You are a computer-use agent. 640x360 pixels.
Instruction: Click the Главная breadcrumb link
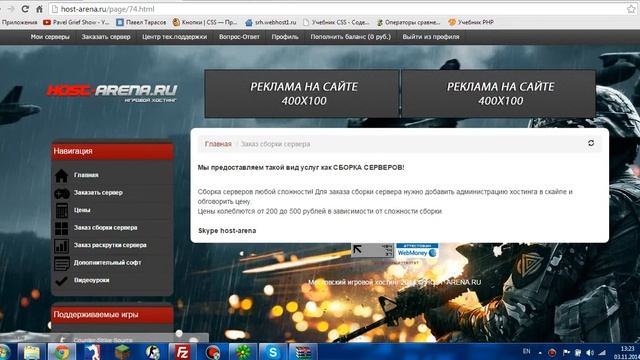point(218,144)
